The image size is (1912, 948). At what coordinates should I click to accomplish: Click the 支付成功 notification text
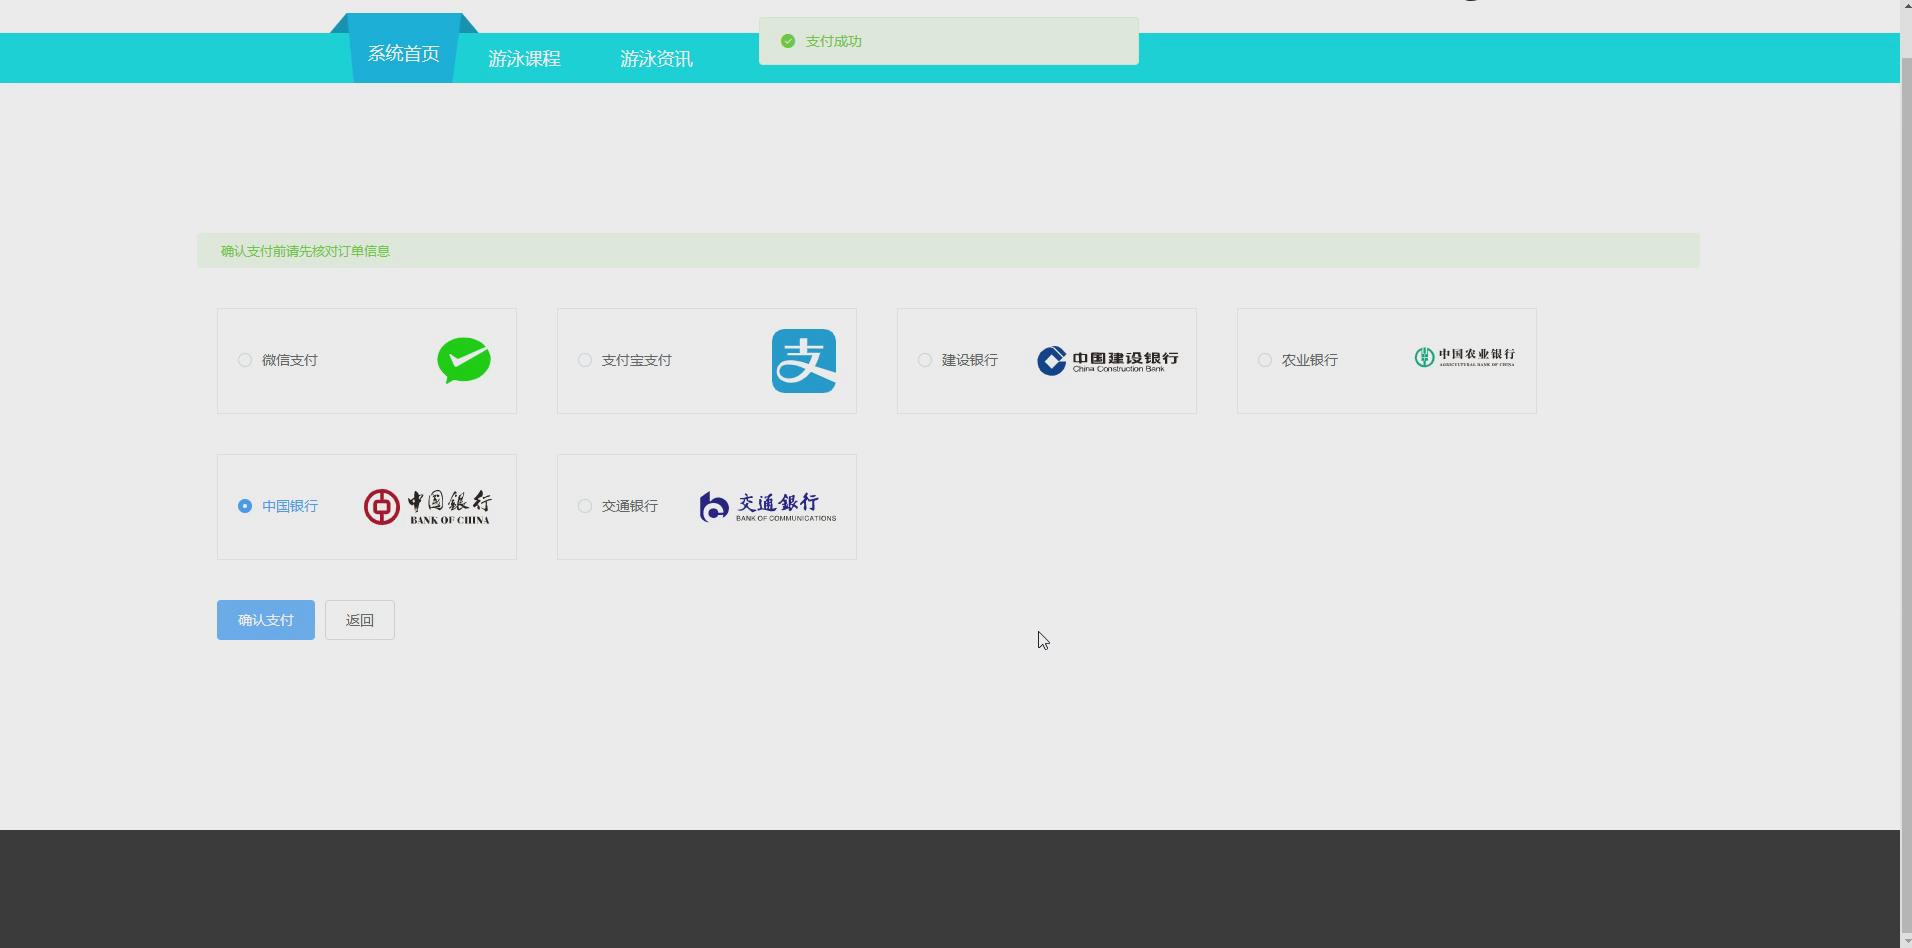(834, 41)
